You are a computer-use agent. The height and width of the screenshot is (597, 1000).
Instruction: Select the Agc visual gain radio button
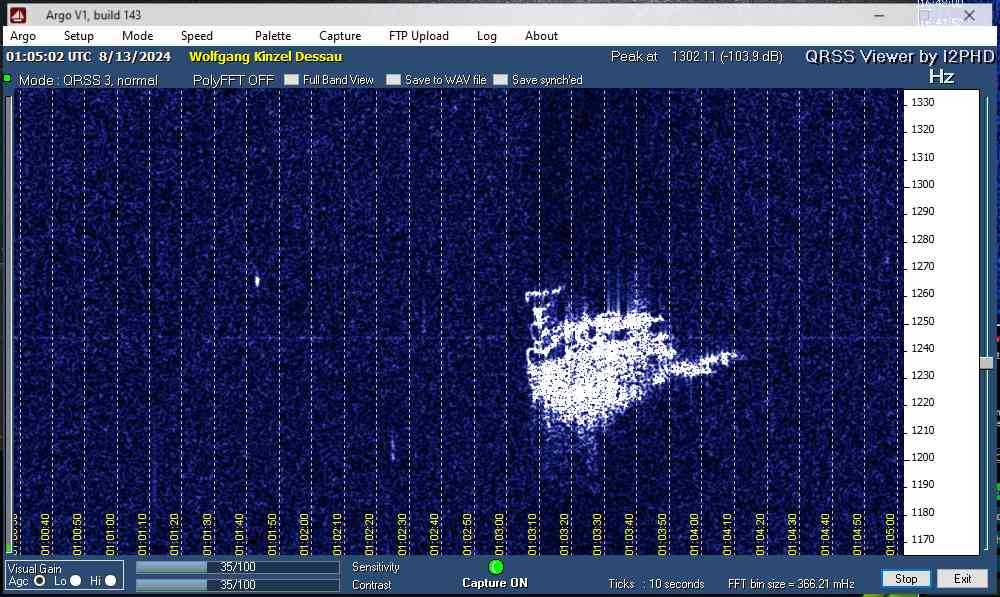tap(40, 581)
